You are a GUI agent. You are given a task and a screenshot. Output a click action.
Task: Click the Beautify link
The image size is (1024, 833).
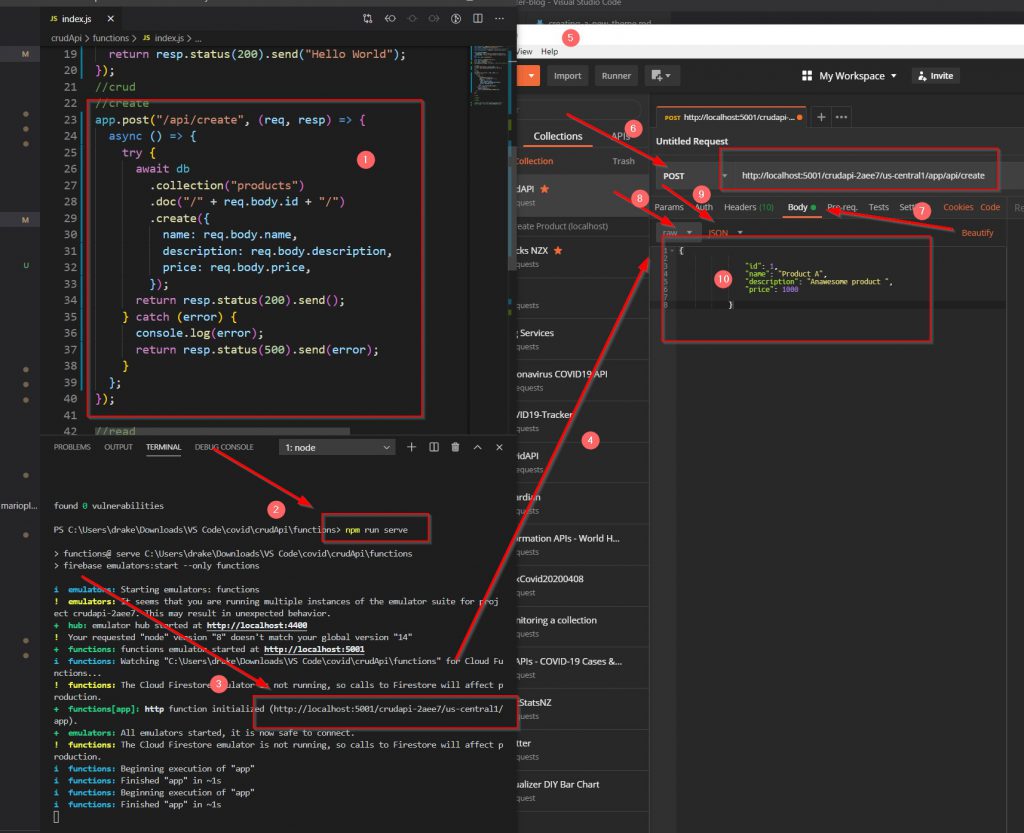click(x=977, y=232)
